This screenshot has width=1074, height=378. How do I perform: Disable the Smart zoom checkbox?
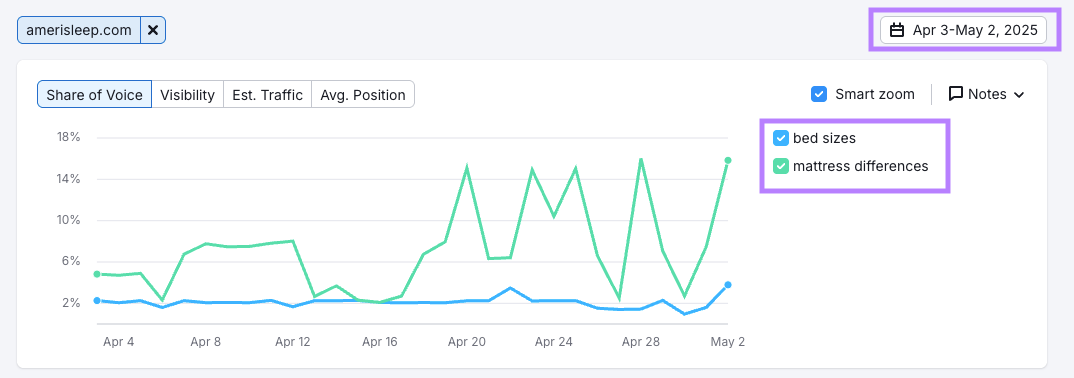(x=819, y=94)
